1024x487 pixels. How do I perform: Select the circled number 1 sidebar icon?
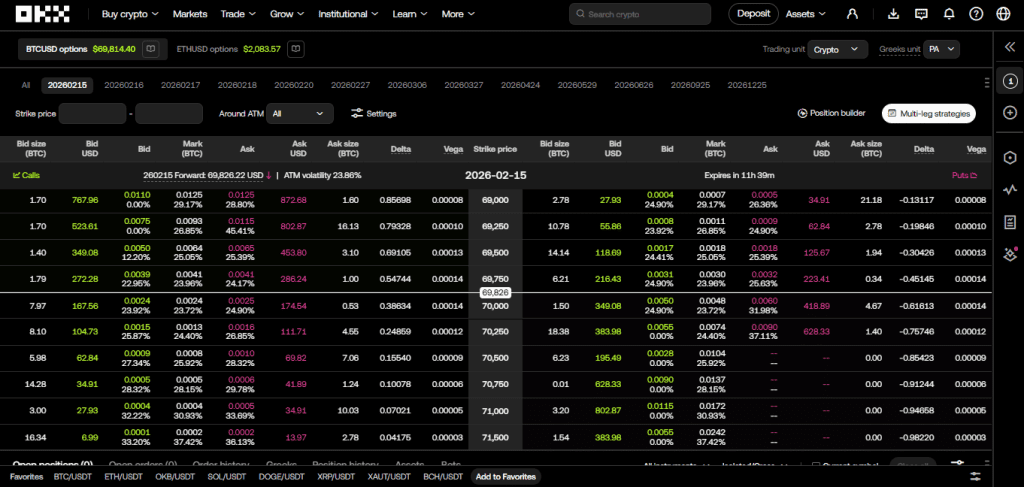[x=1010, y=81]
